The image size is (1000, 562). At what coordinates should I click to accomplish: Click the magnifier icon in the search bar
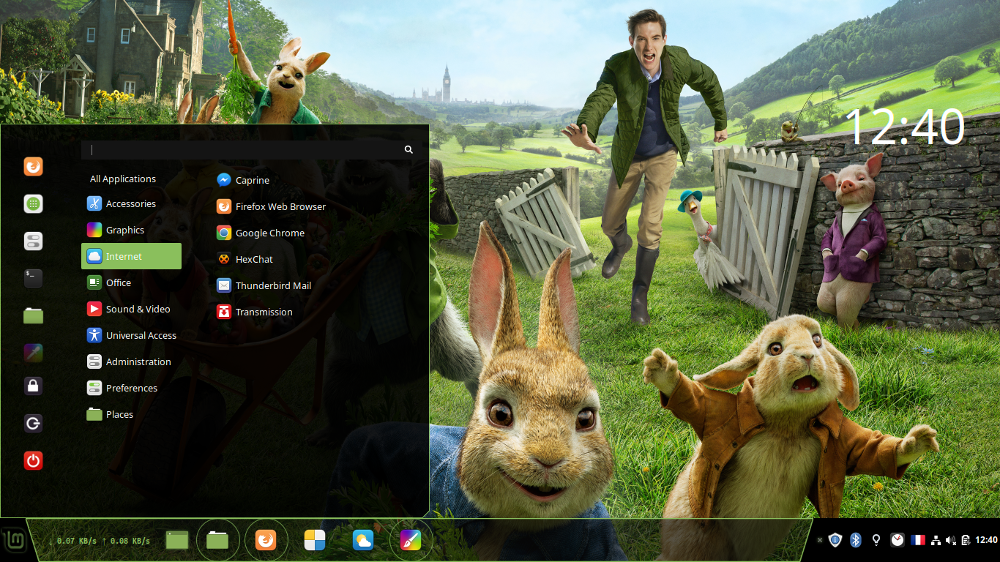408,149
